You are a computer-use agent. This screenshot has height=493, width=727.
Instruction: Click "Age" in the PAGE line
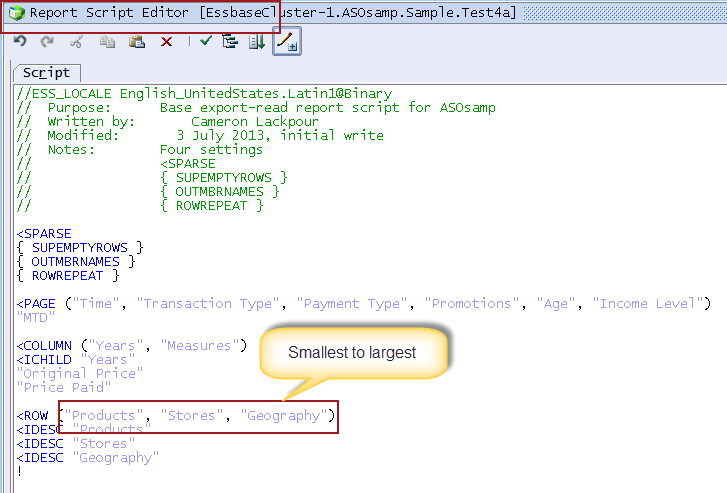click(555, 304)
